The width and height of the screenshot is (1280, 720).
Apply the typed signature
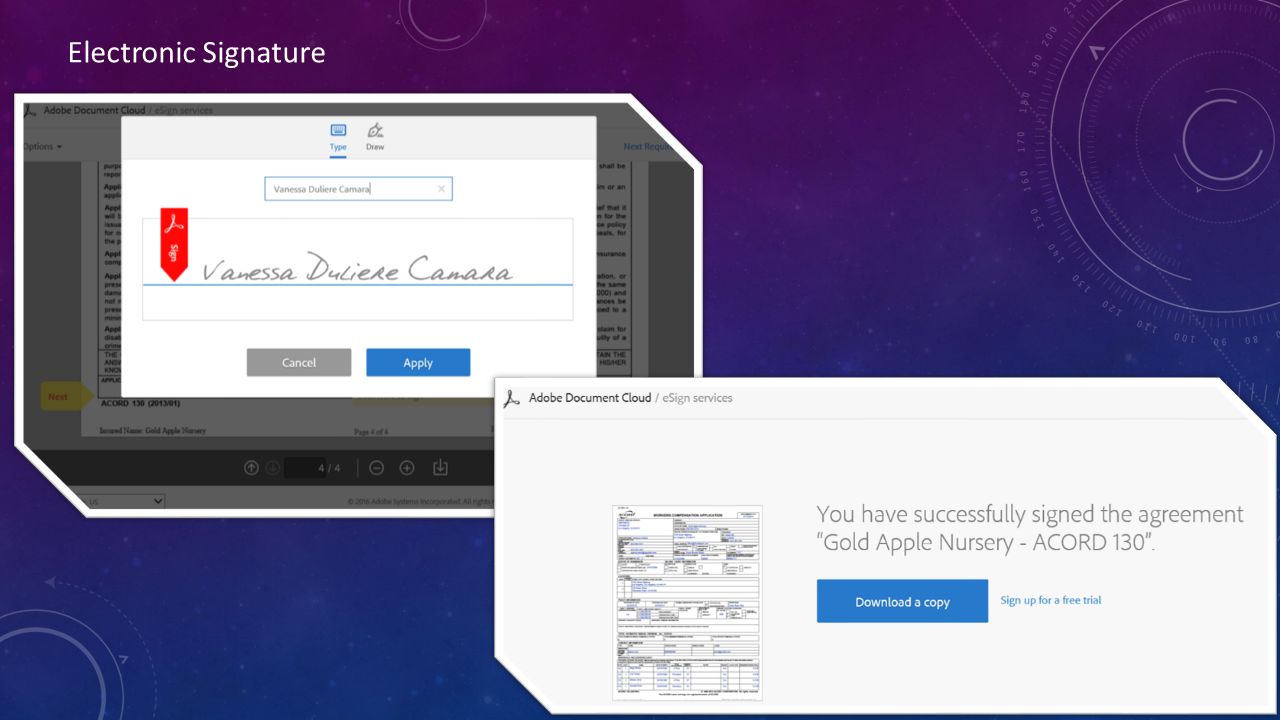pos(418,362)
